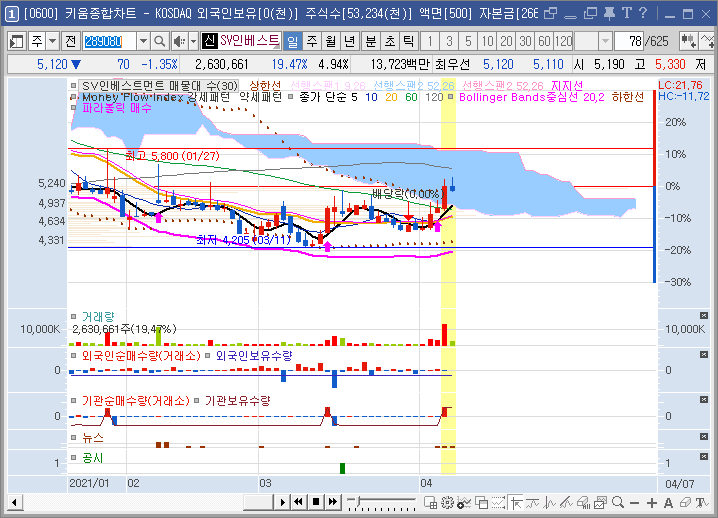This screenshot has height=518, width=718.
Task: Click the overlapping windows icon
Action: click(x=481, y=502)
